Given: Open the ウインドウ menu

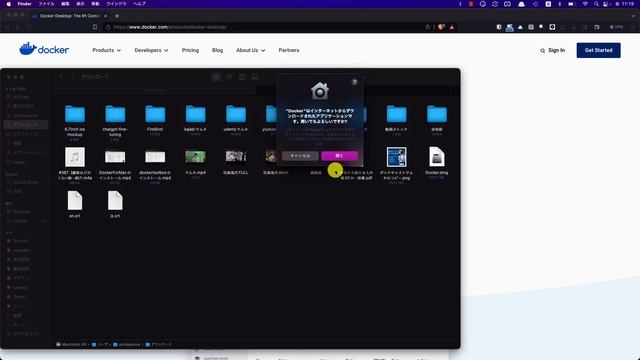Looking at the screenshot, I should coord(116,4).
